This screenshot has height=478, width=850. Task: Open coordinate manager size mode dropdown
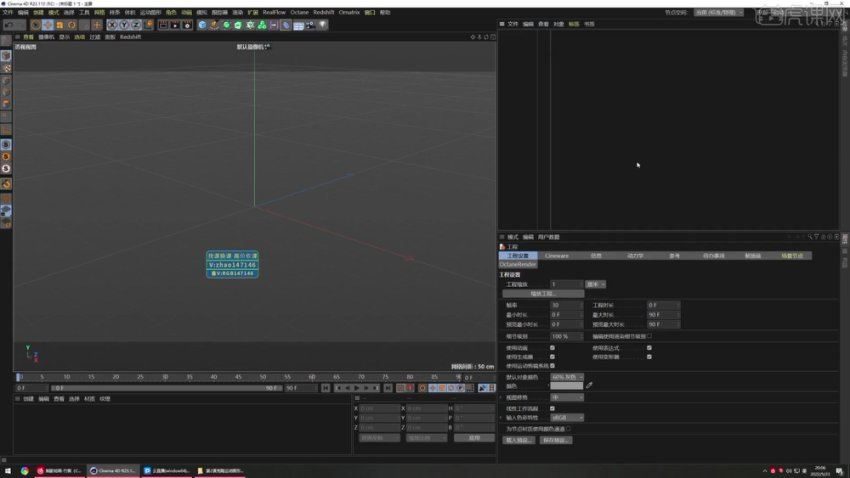point(427,438)
